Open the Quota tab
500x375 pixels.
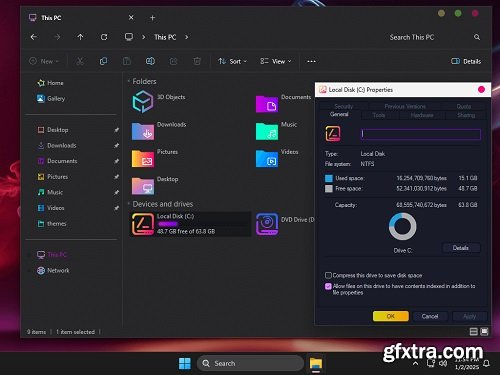tap(464, 106)
